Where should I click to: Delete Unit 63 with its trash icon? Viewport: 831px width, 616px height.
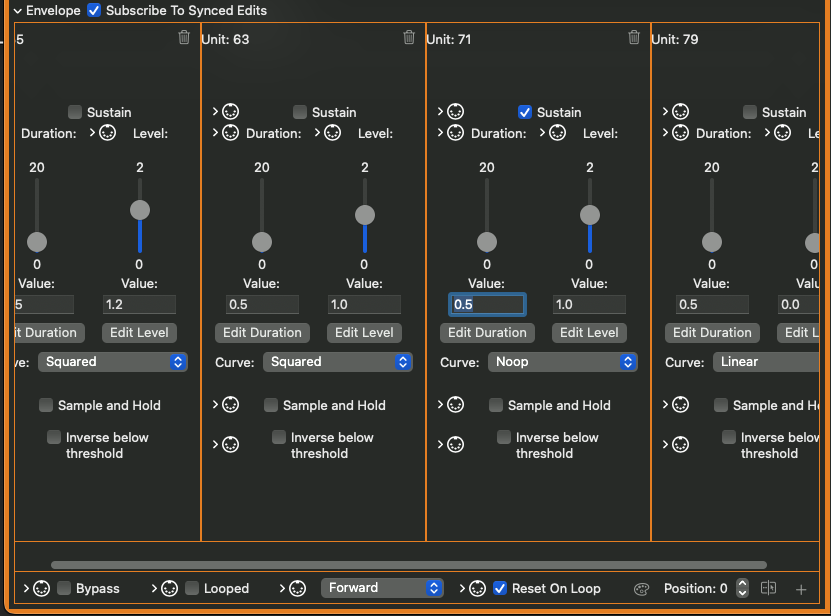click(409, 38)
